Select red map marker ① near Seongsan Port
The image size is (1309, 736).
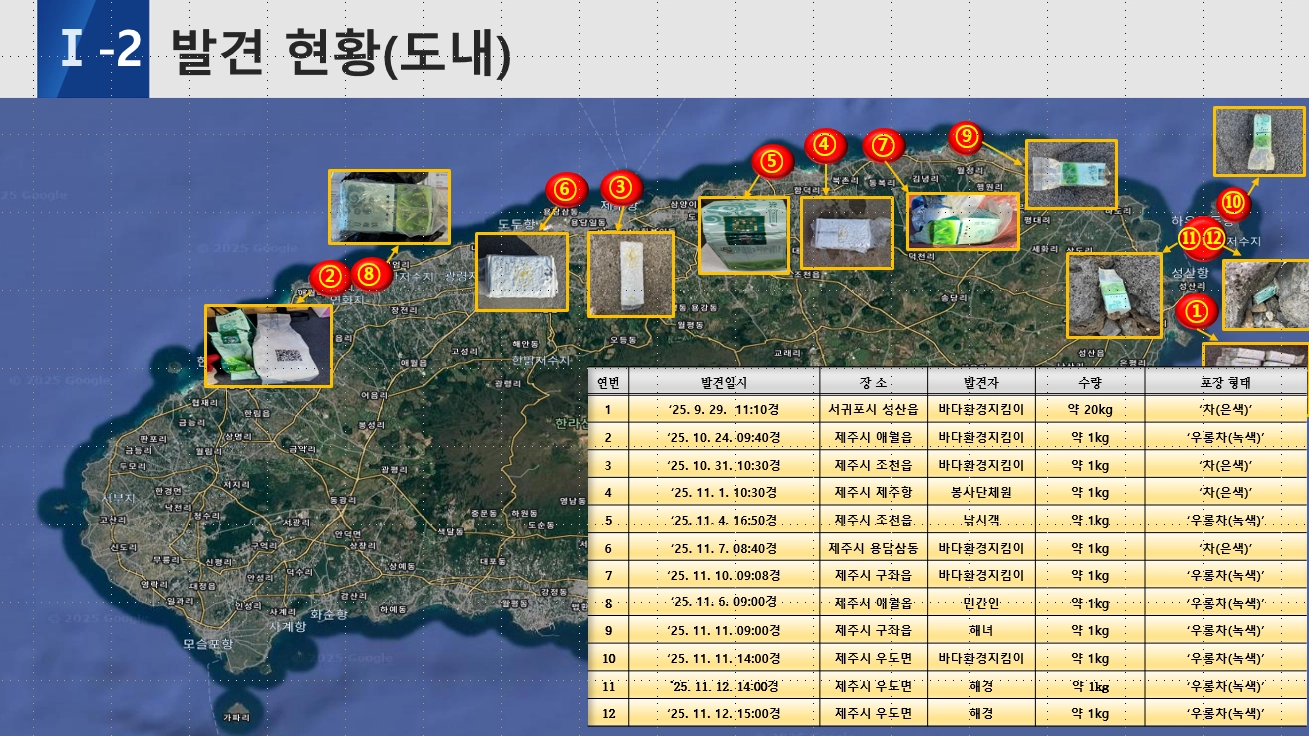click(1197, 311)
